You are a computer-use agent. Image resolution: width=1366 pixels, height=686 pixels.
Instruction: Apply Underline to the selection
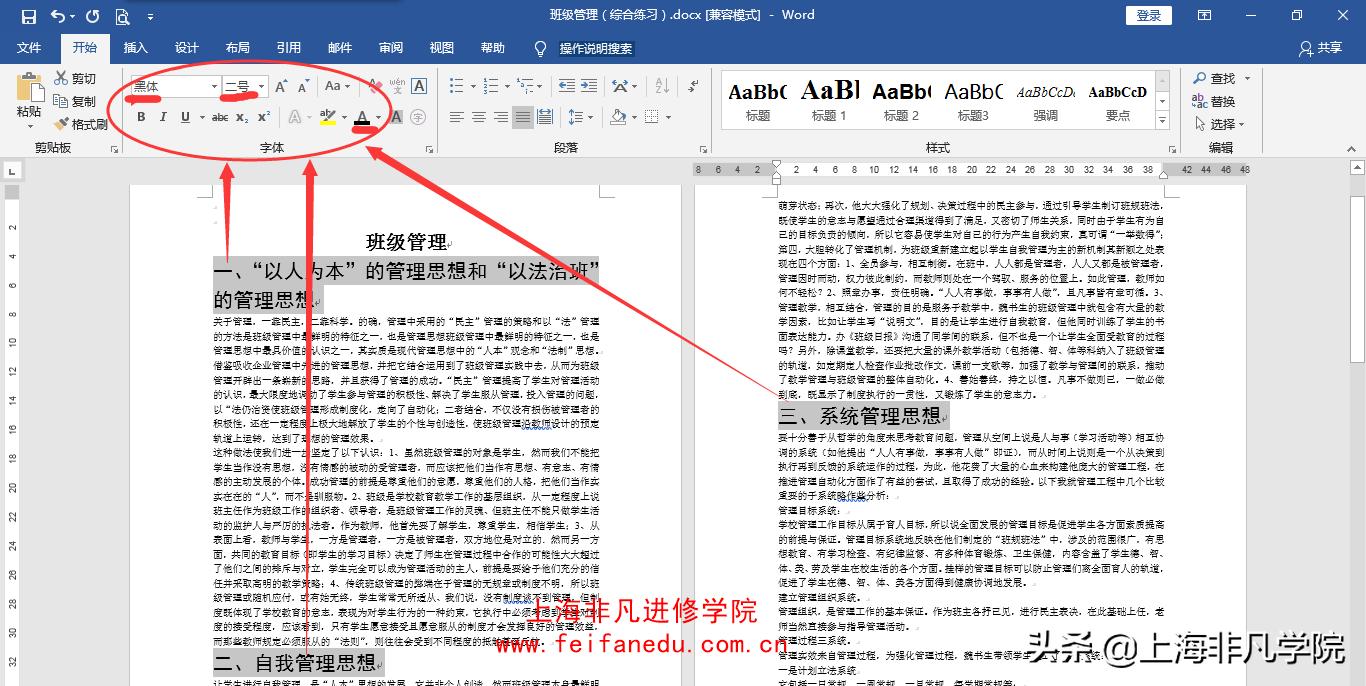[x=184, y=117]
